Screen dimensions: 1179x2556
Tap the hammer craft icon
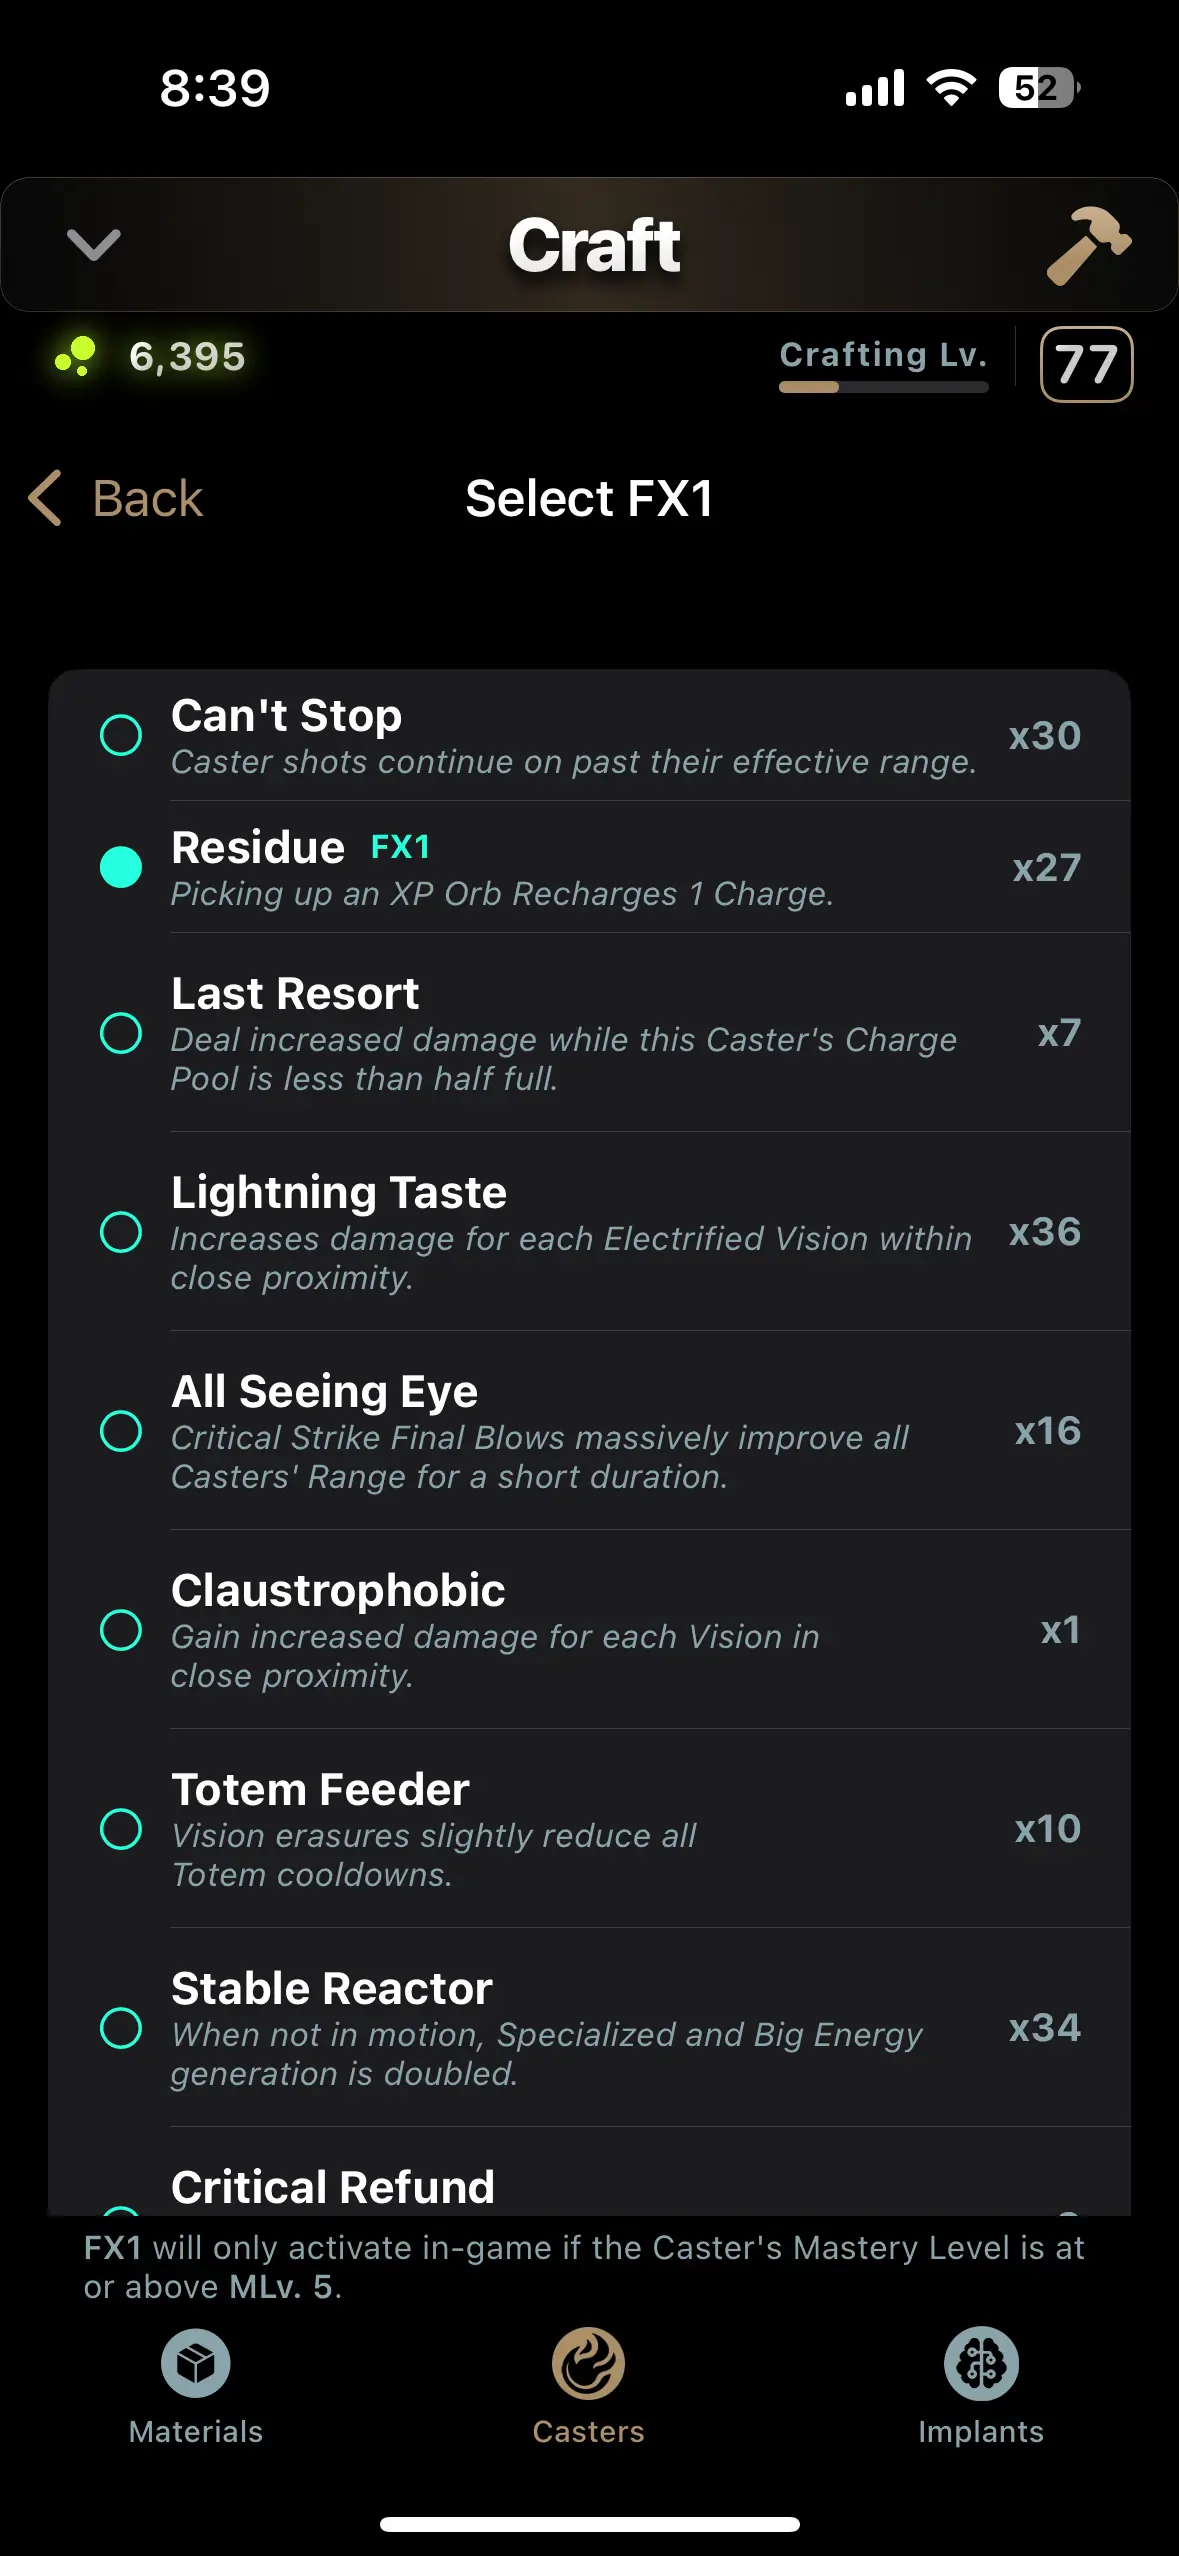pos(1088,245)
